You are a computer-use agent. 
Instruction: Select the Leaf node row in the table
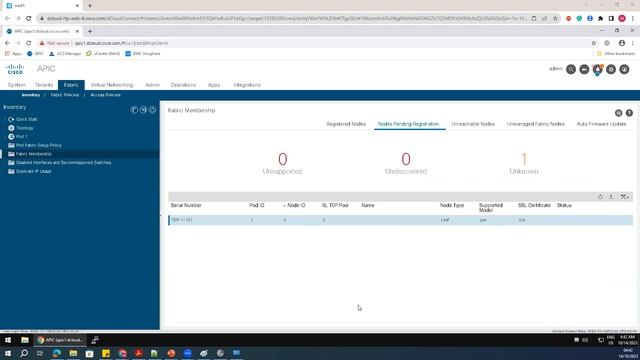click(400, 220)
